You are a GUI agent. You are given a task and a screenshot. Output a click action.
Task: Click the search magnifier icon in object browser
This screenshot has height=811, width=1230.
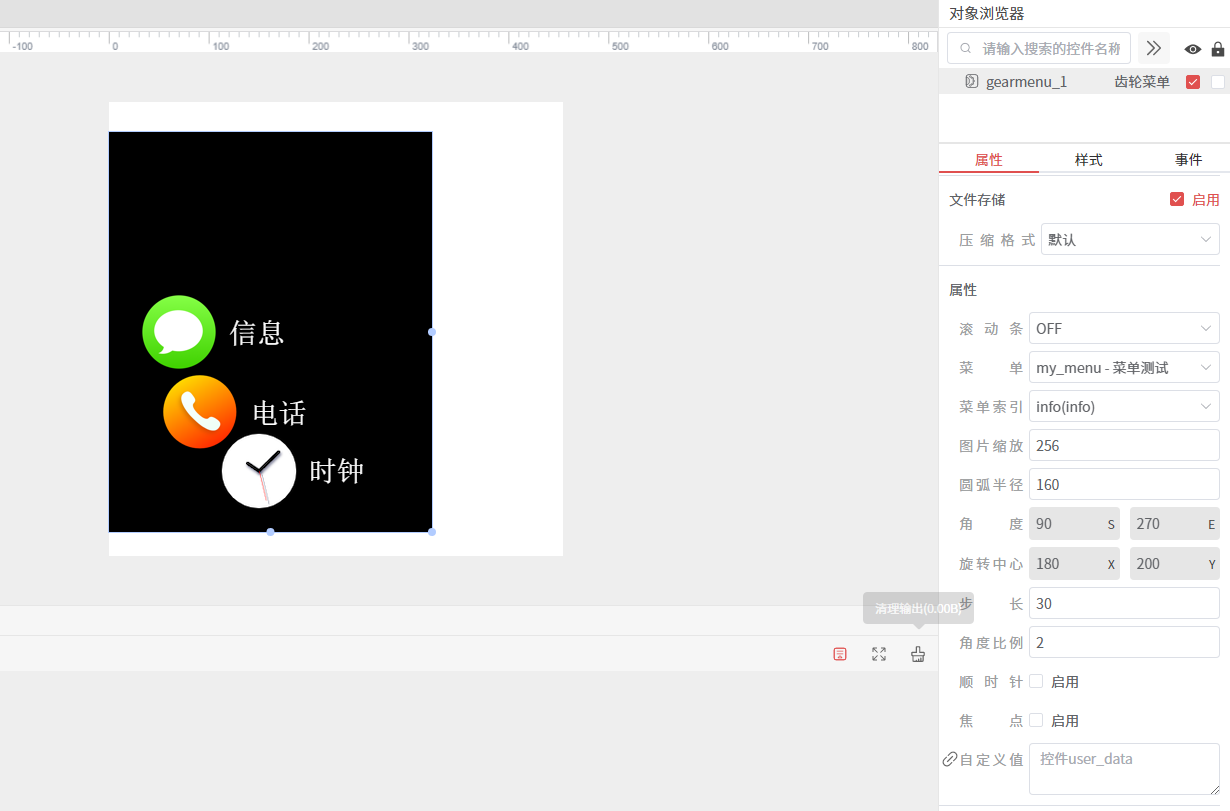[x=966, y=48]
